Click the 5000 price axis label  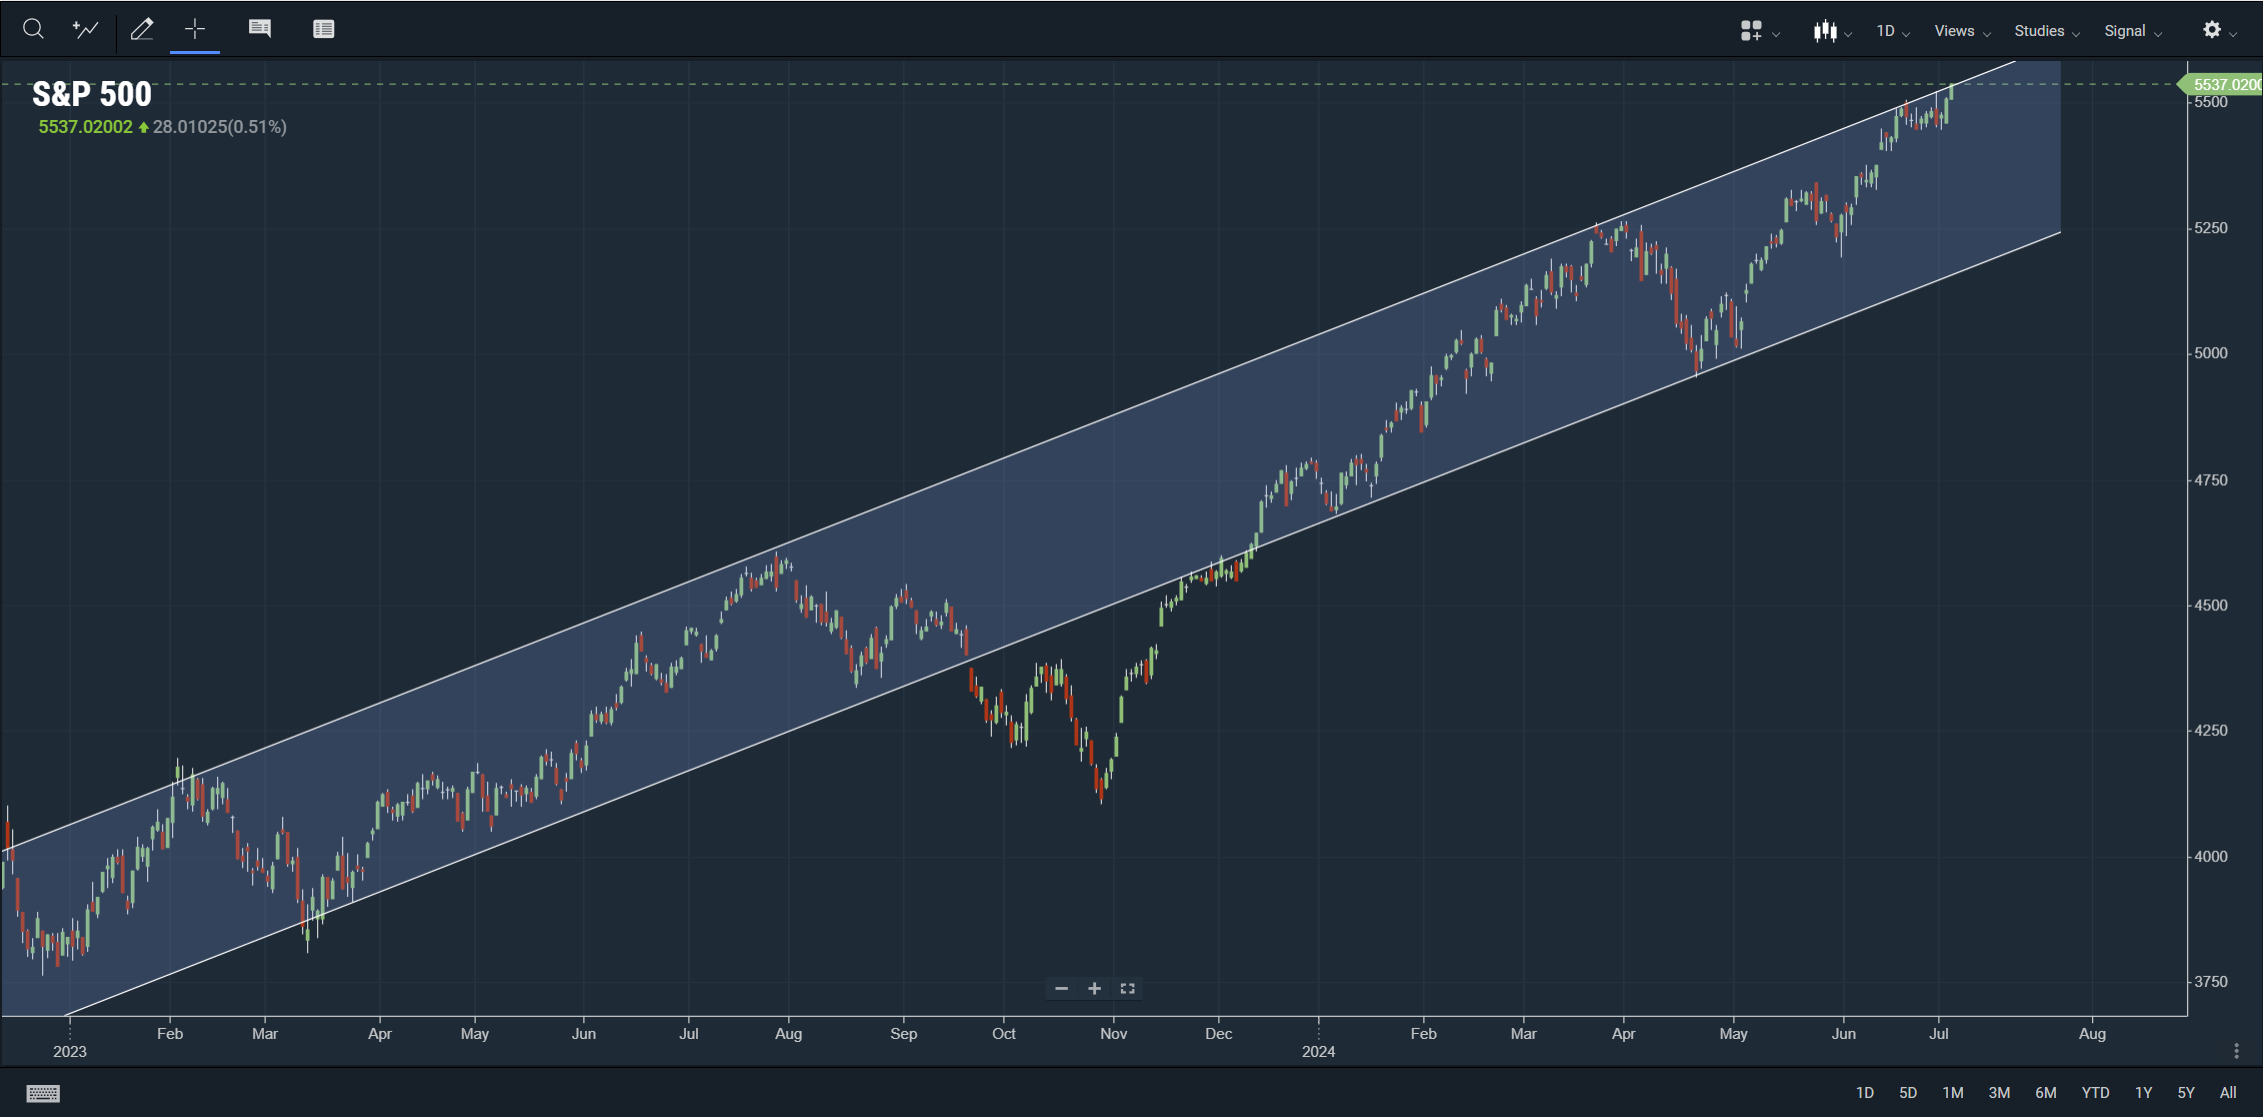coord(2211,353)
